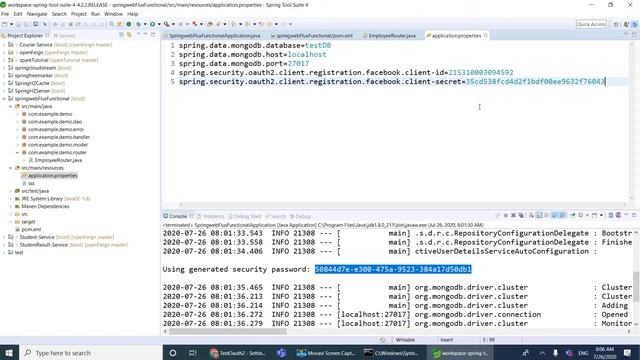Select pom.xml in Project Explorer tree

click(31, 229)
